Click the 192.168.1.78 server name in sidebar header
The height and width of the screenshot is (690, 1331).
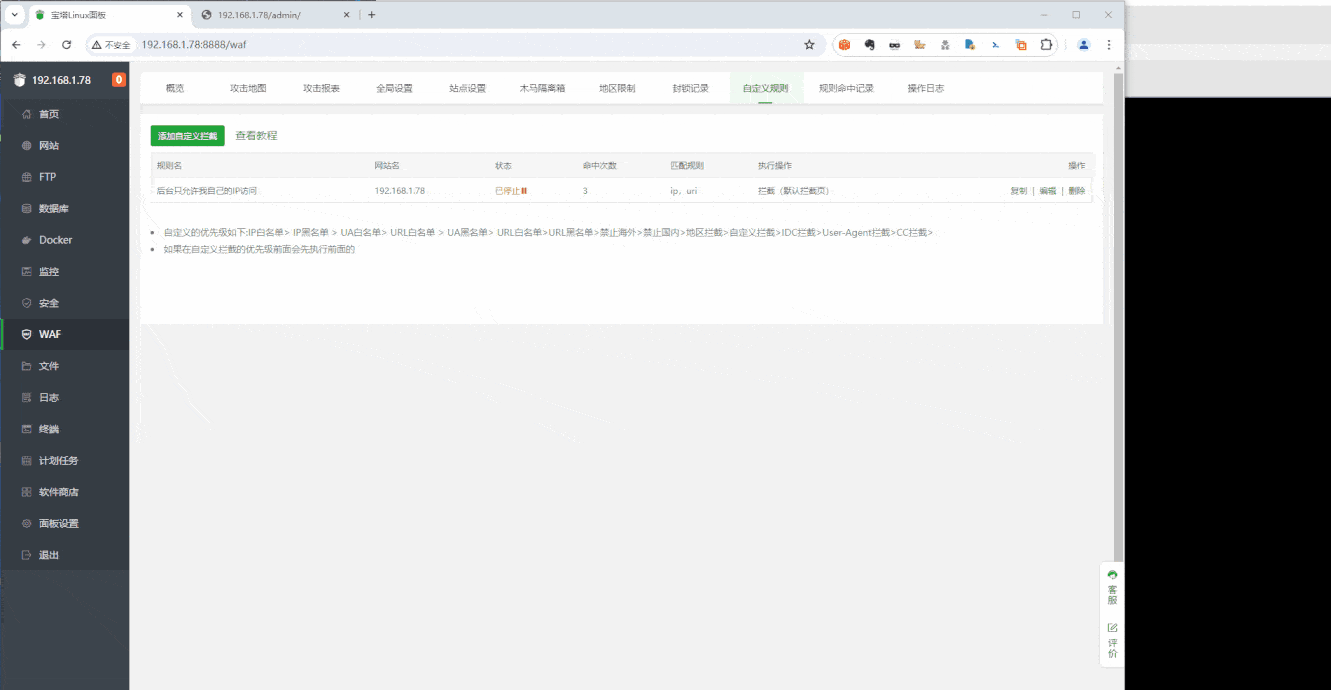tap(61, 80)
